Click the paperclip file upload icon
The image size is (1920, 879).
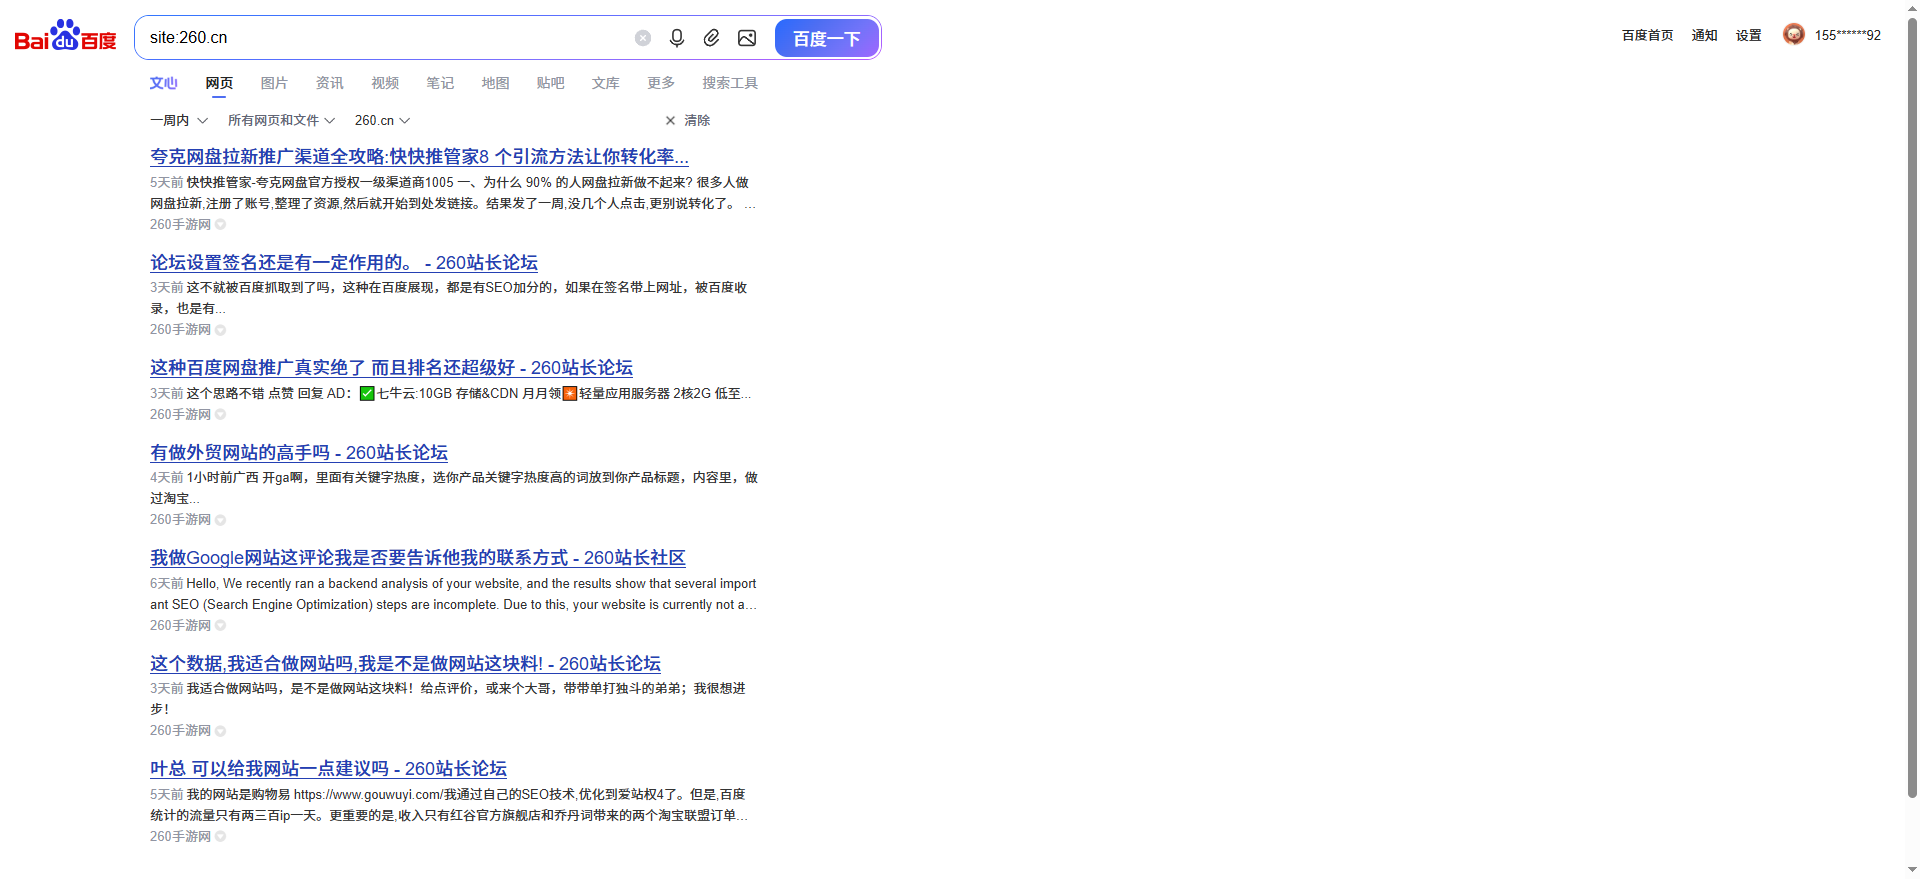pyautogui.click(x=711, y=38)
